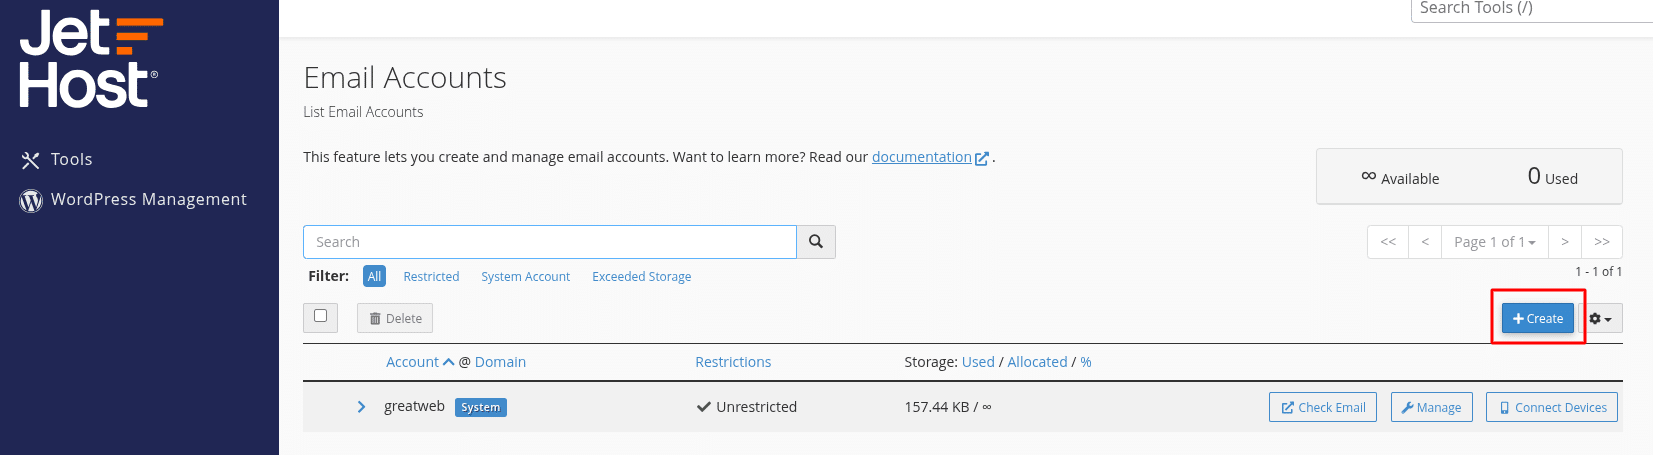1653x455 pixels.
Task: Click the Delete button
Action: pyautogui.click(x=395, y=318)
